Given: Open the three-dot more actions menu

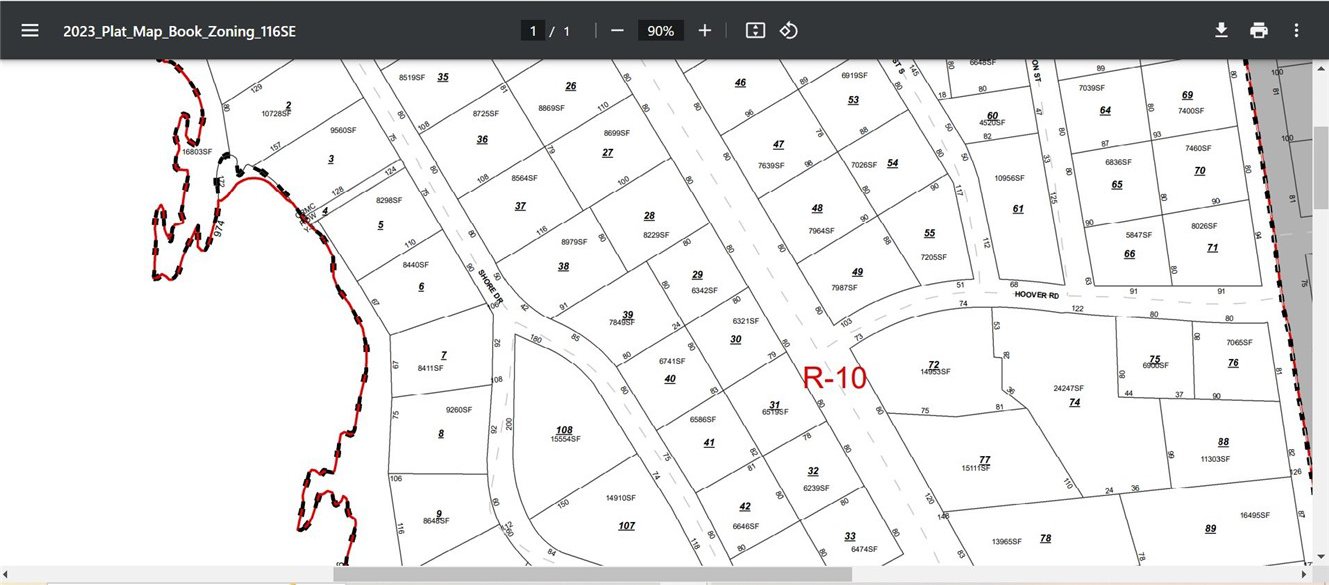Looking at the screenshot, I should (x=1296, y=30).
